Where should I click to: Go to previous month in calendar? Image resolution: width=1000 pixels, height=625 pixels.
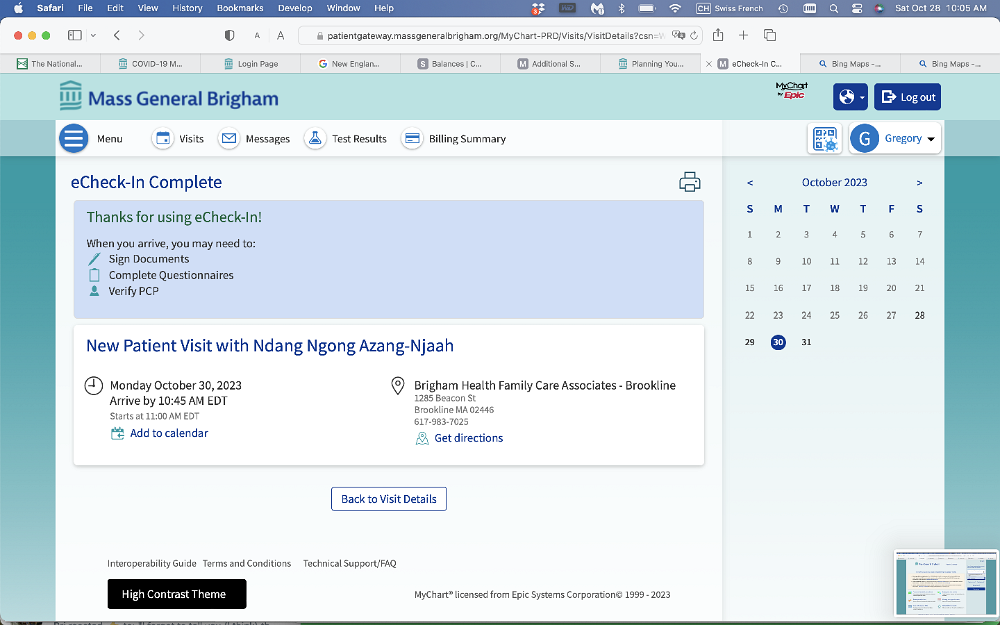click(750, 183)
